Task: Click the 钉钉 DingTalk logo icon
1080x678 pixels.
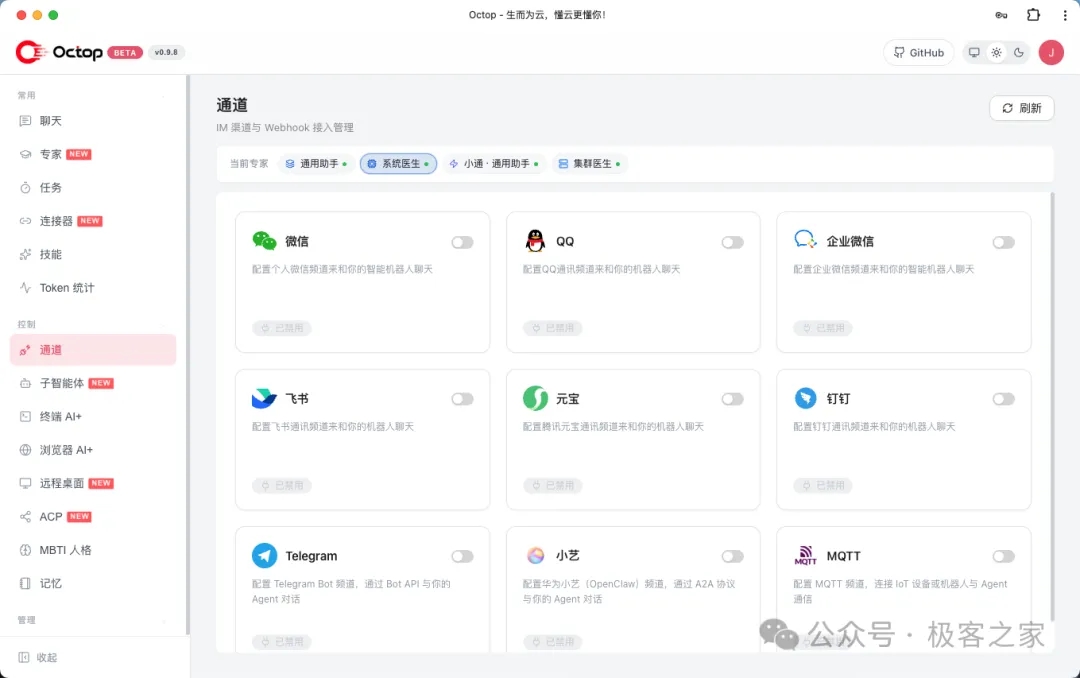Action: click(x=805, y=398)
